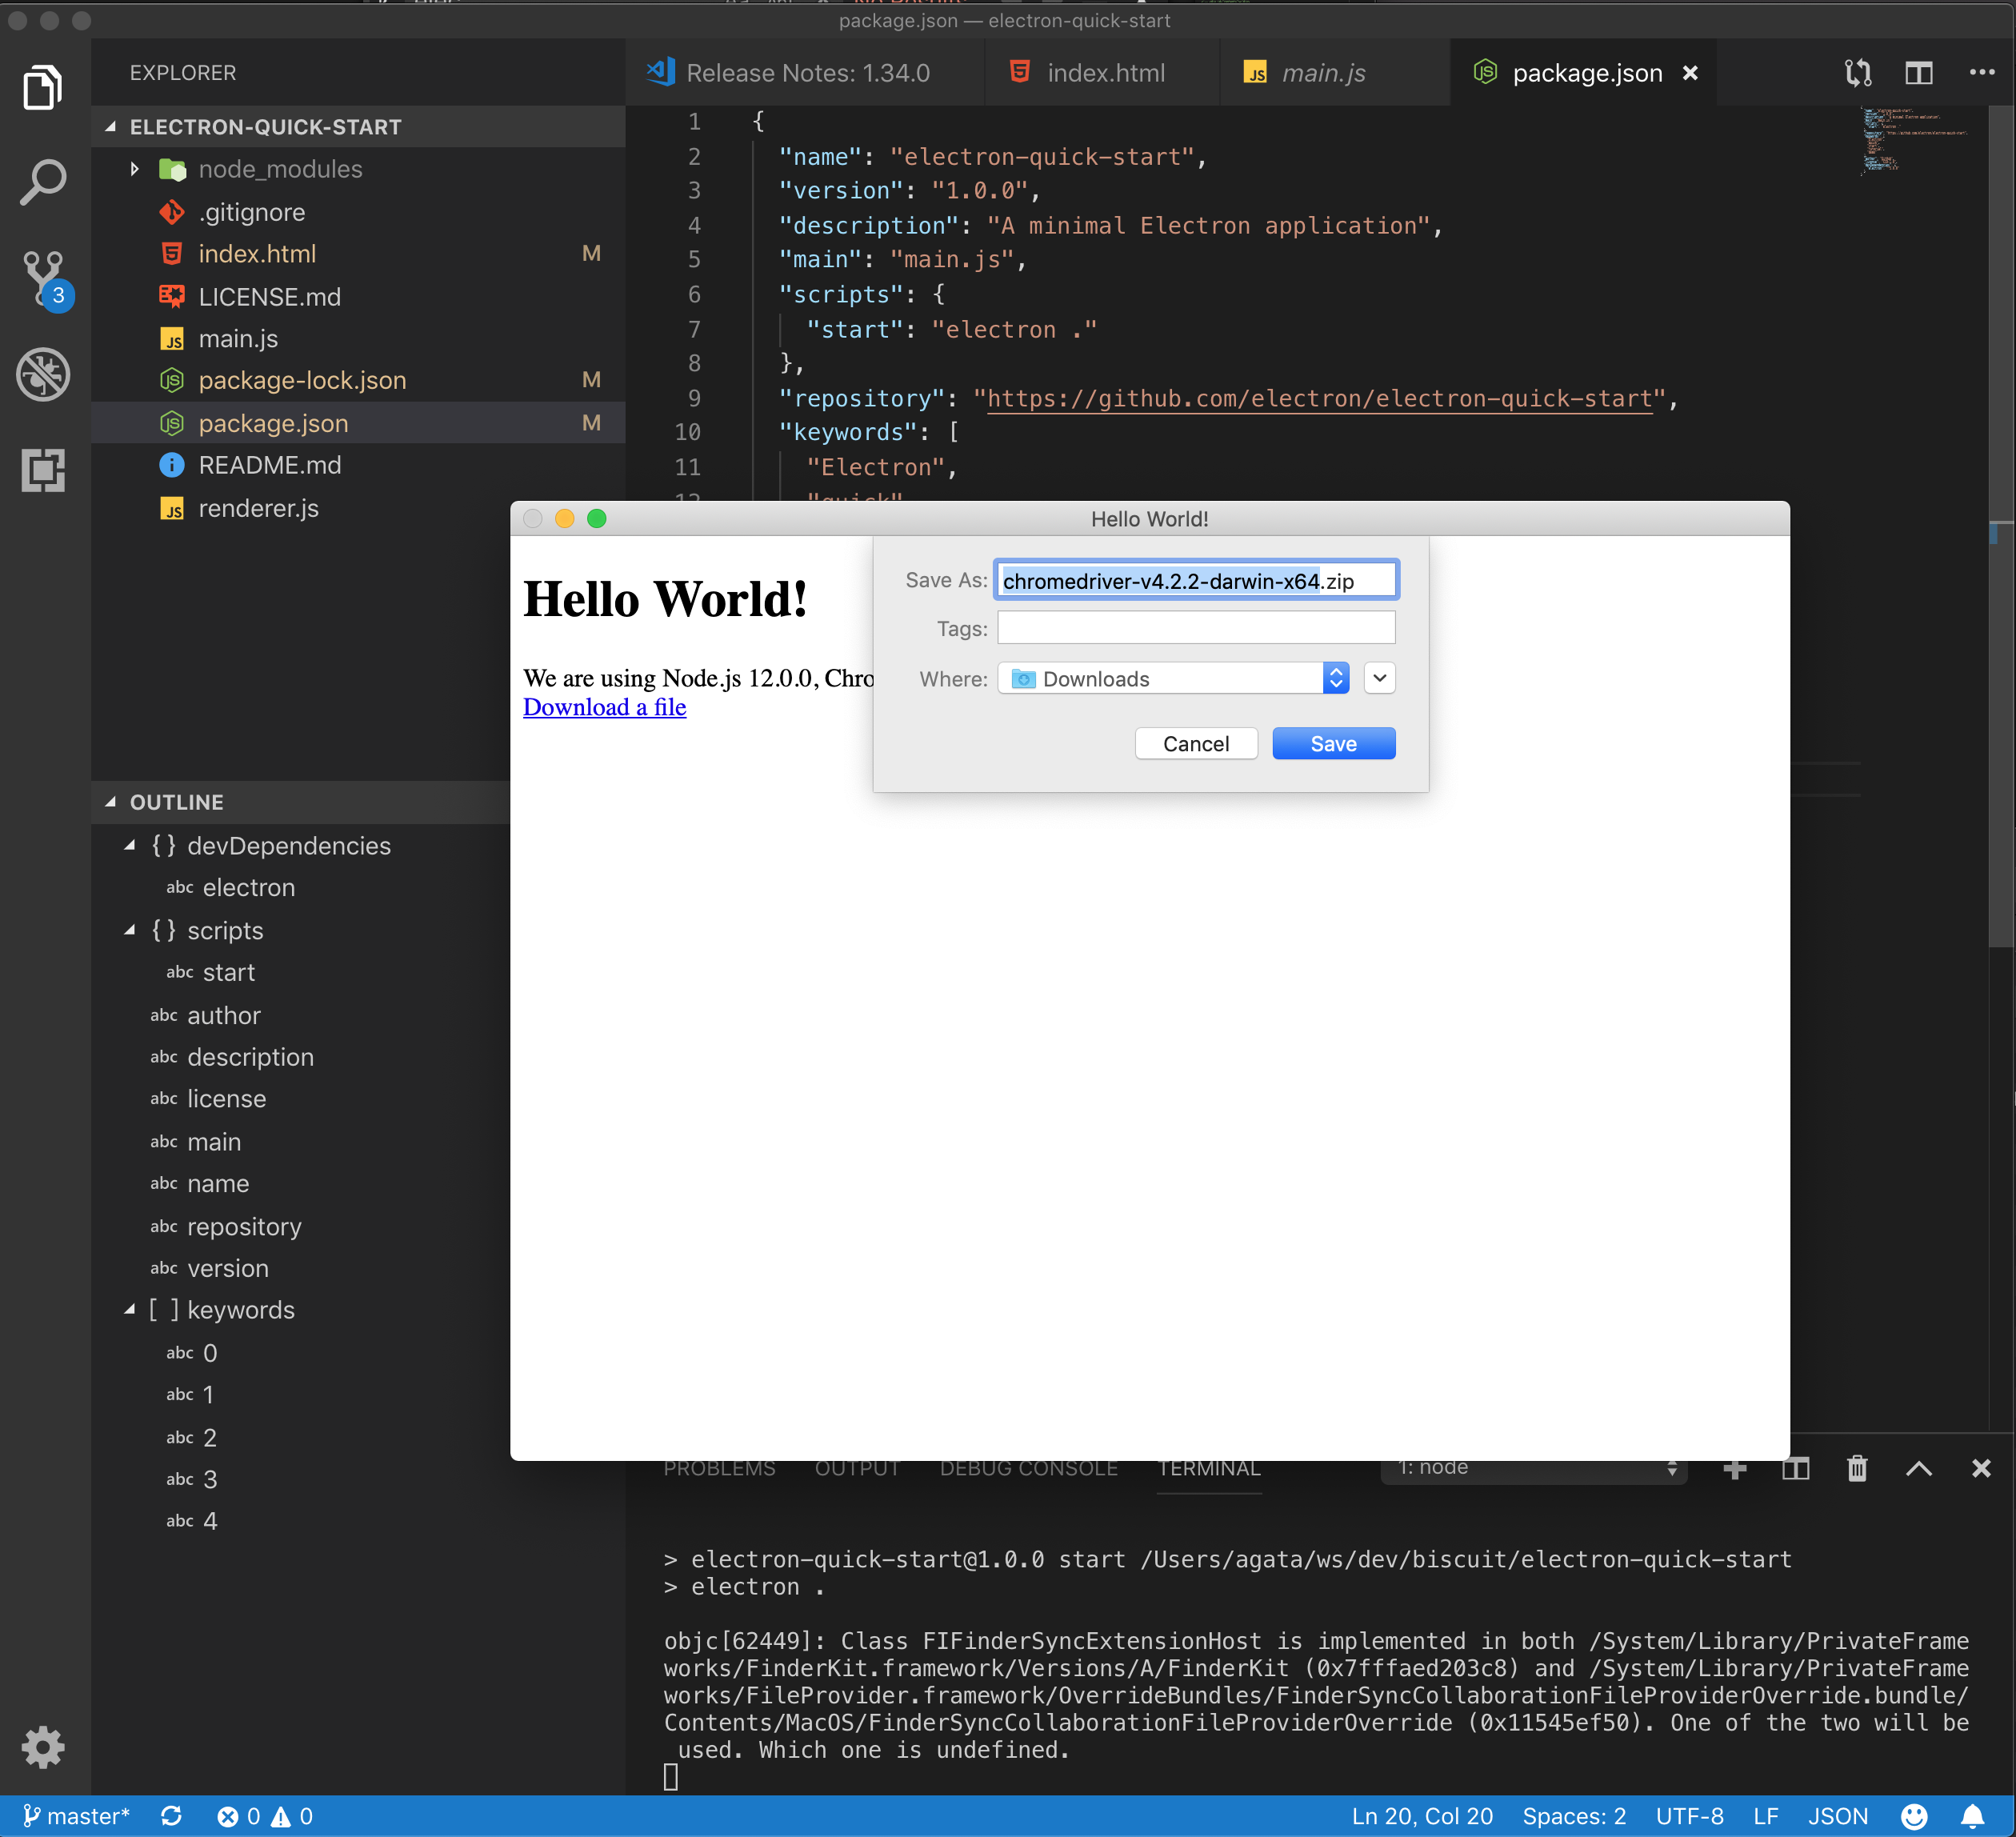This screenshot has height=1837, width=2016.
Task: Split the editor using the toolbar icon
Action: tap(1919, 72)
